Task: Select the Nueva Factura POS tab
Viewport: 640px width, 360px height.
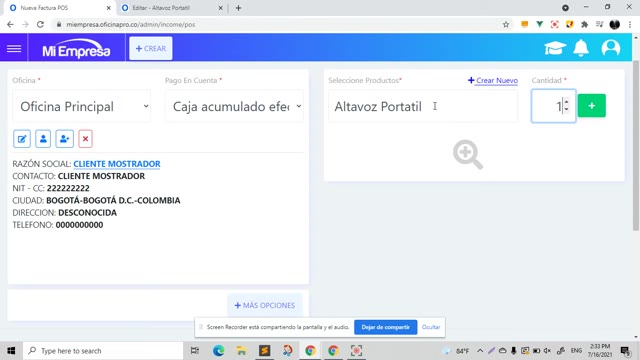Action: click(x=60, y=8)
